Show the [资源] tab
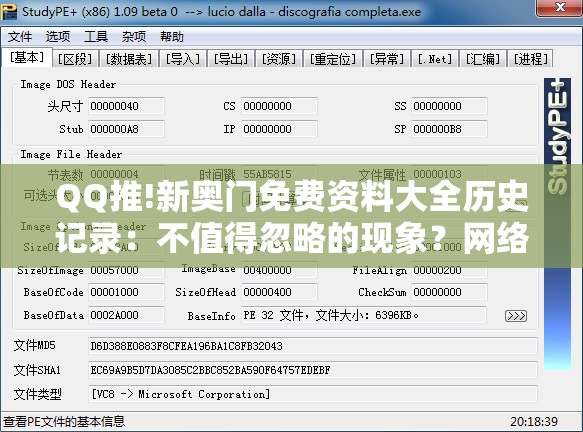 pos(279,59)
